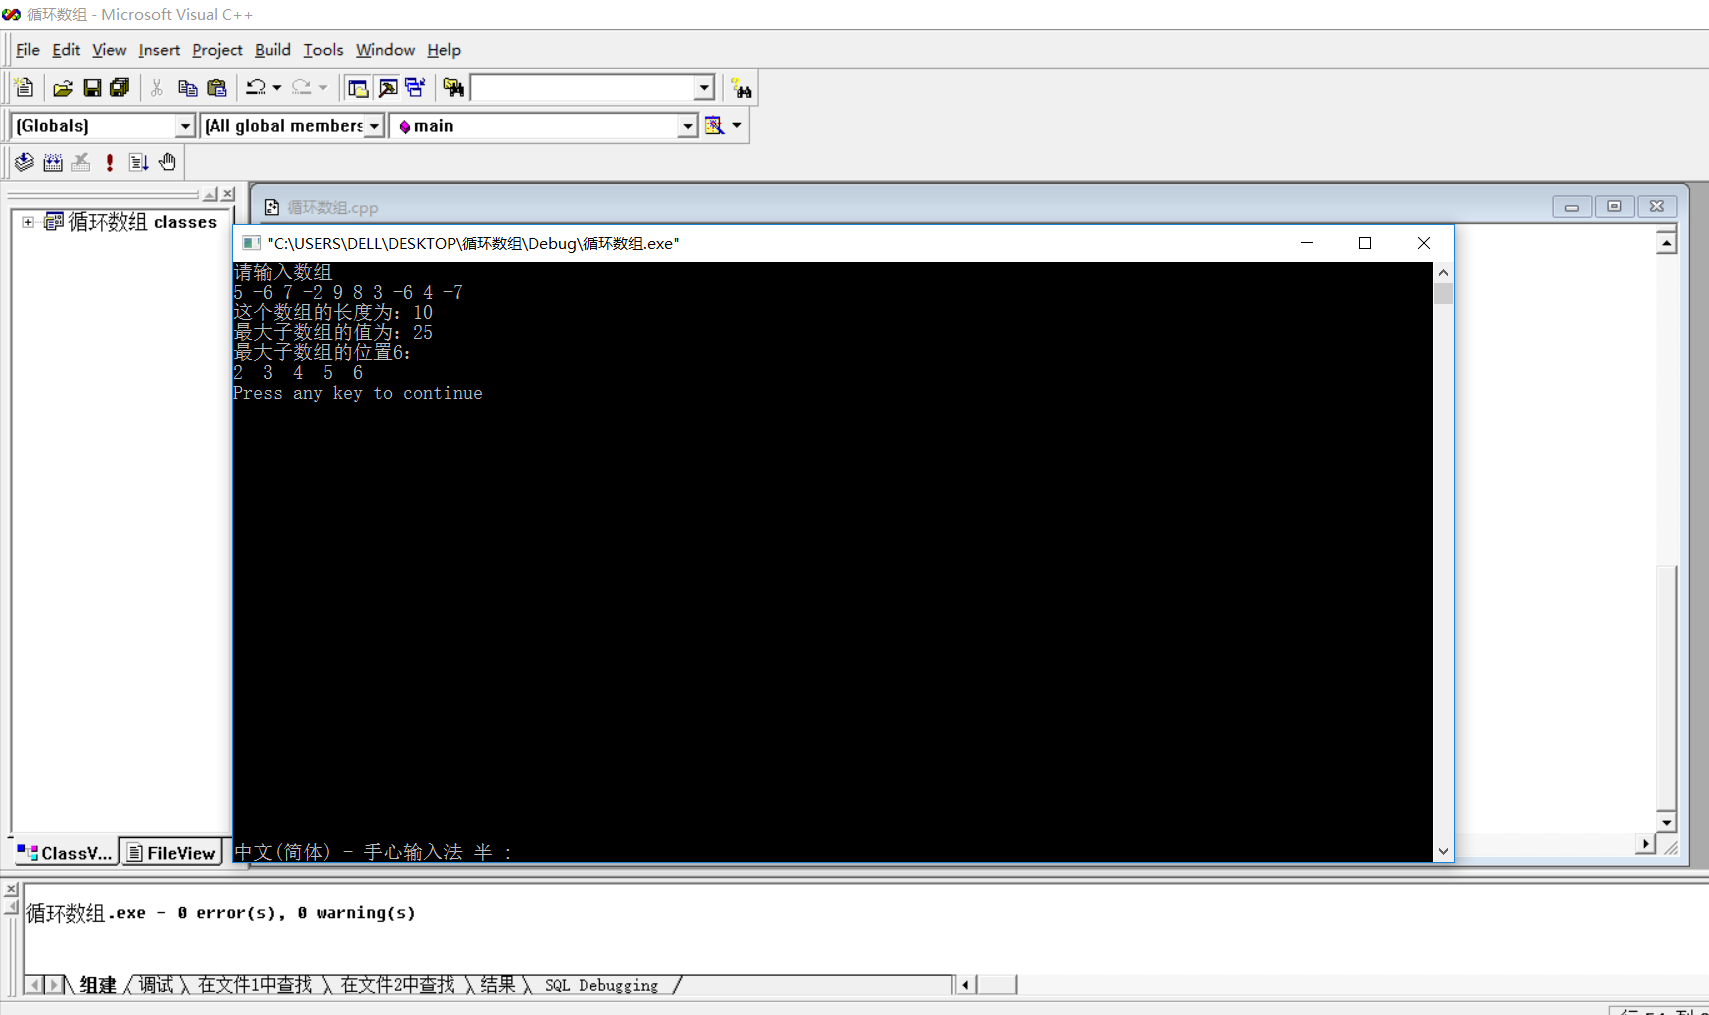
Task: Click the Go debug icon
Action: pyautogui.click(x=139, y=162)
